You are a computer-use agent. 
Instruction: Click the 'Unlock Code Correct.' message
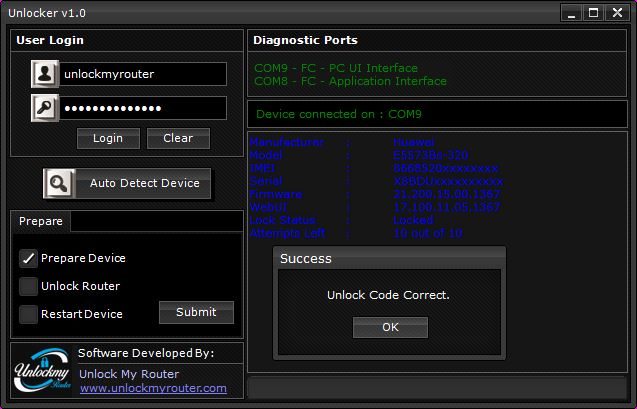(x=388, y=295)
